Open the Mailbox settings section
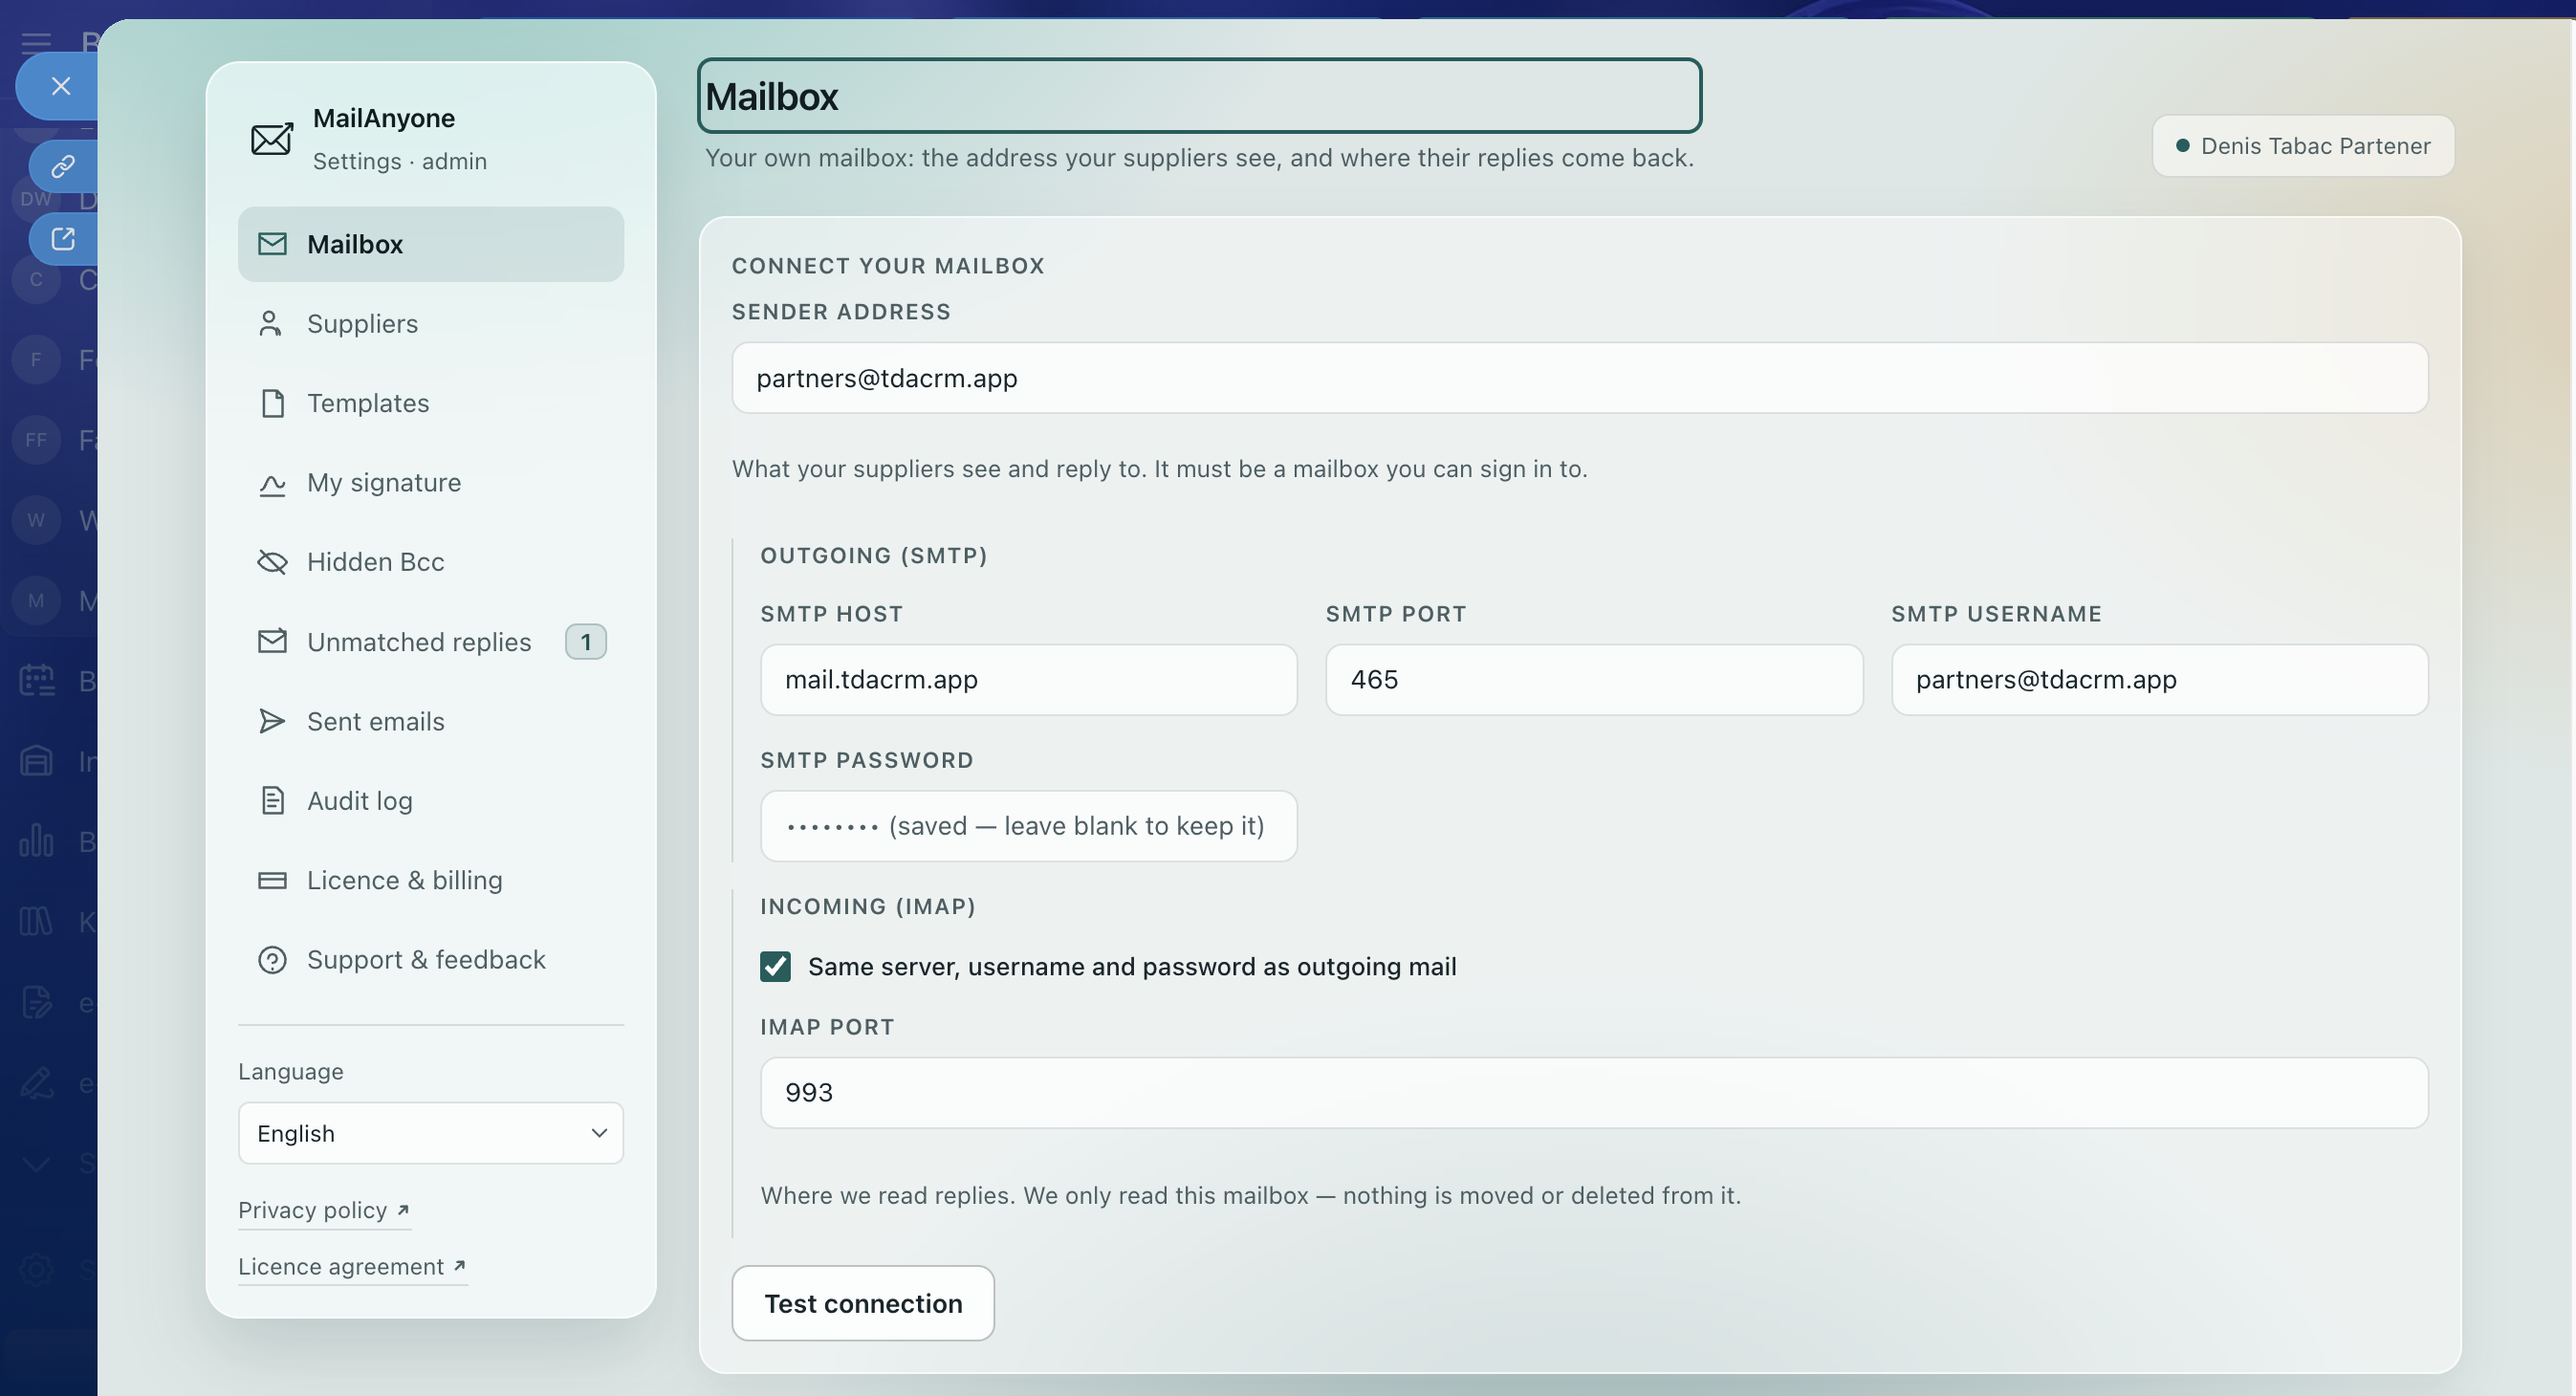 [x=431, y=244]
